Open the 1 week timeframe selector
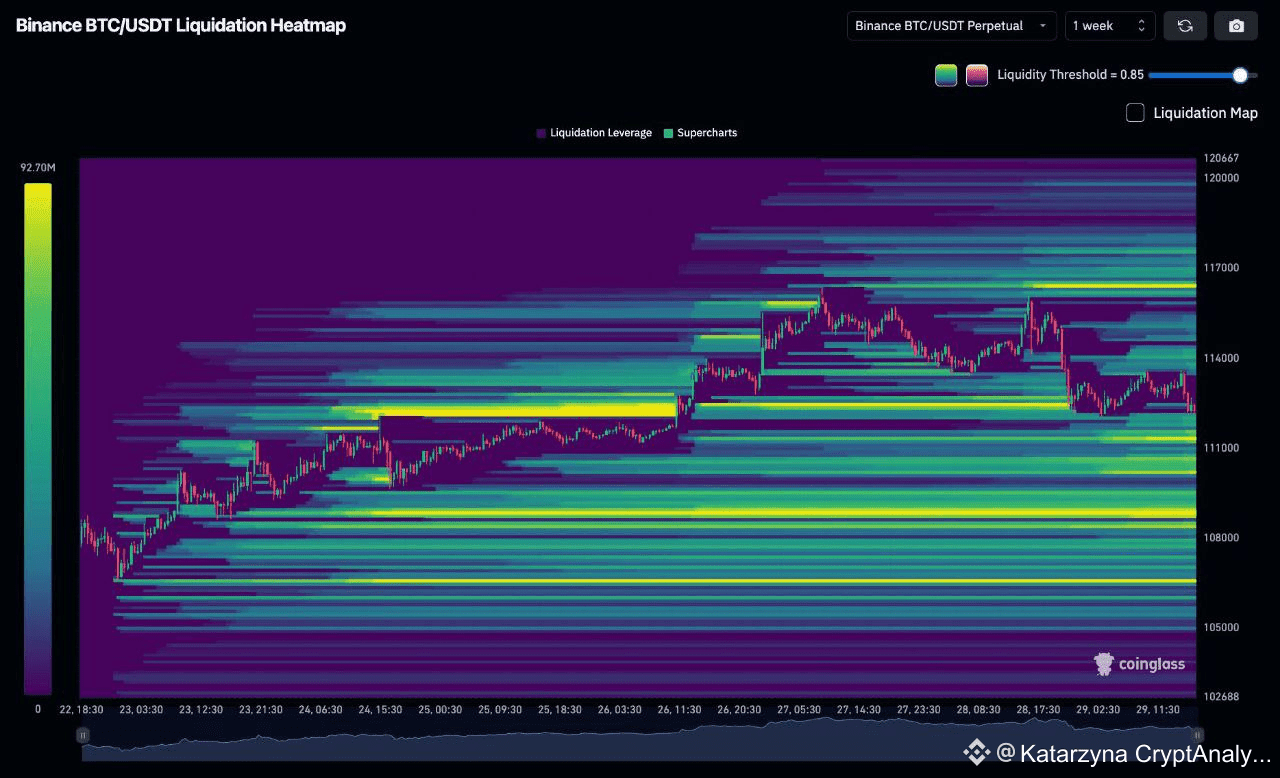This screenshot has height=778, width=1280. pos(1110,26)
